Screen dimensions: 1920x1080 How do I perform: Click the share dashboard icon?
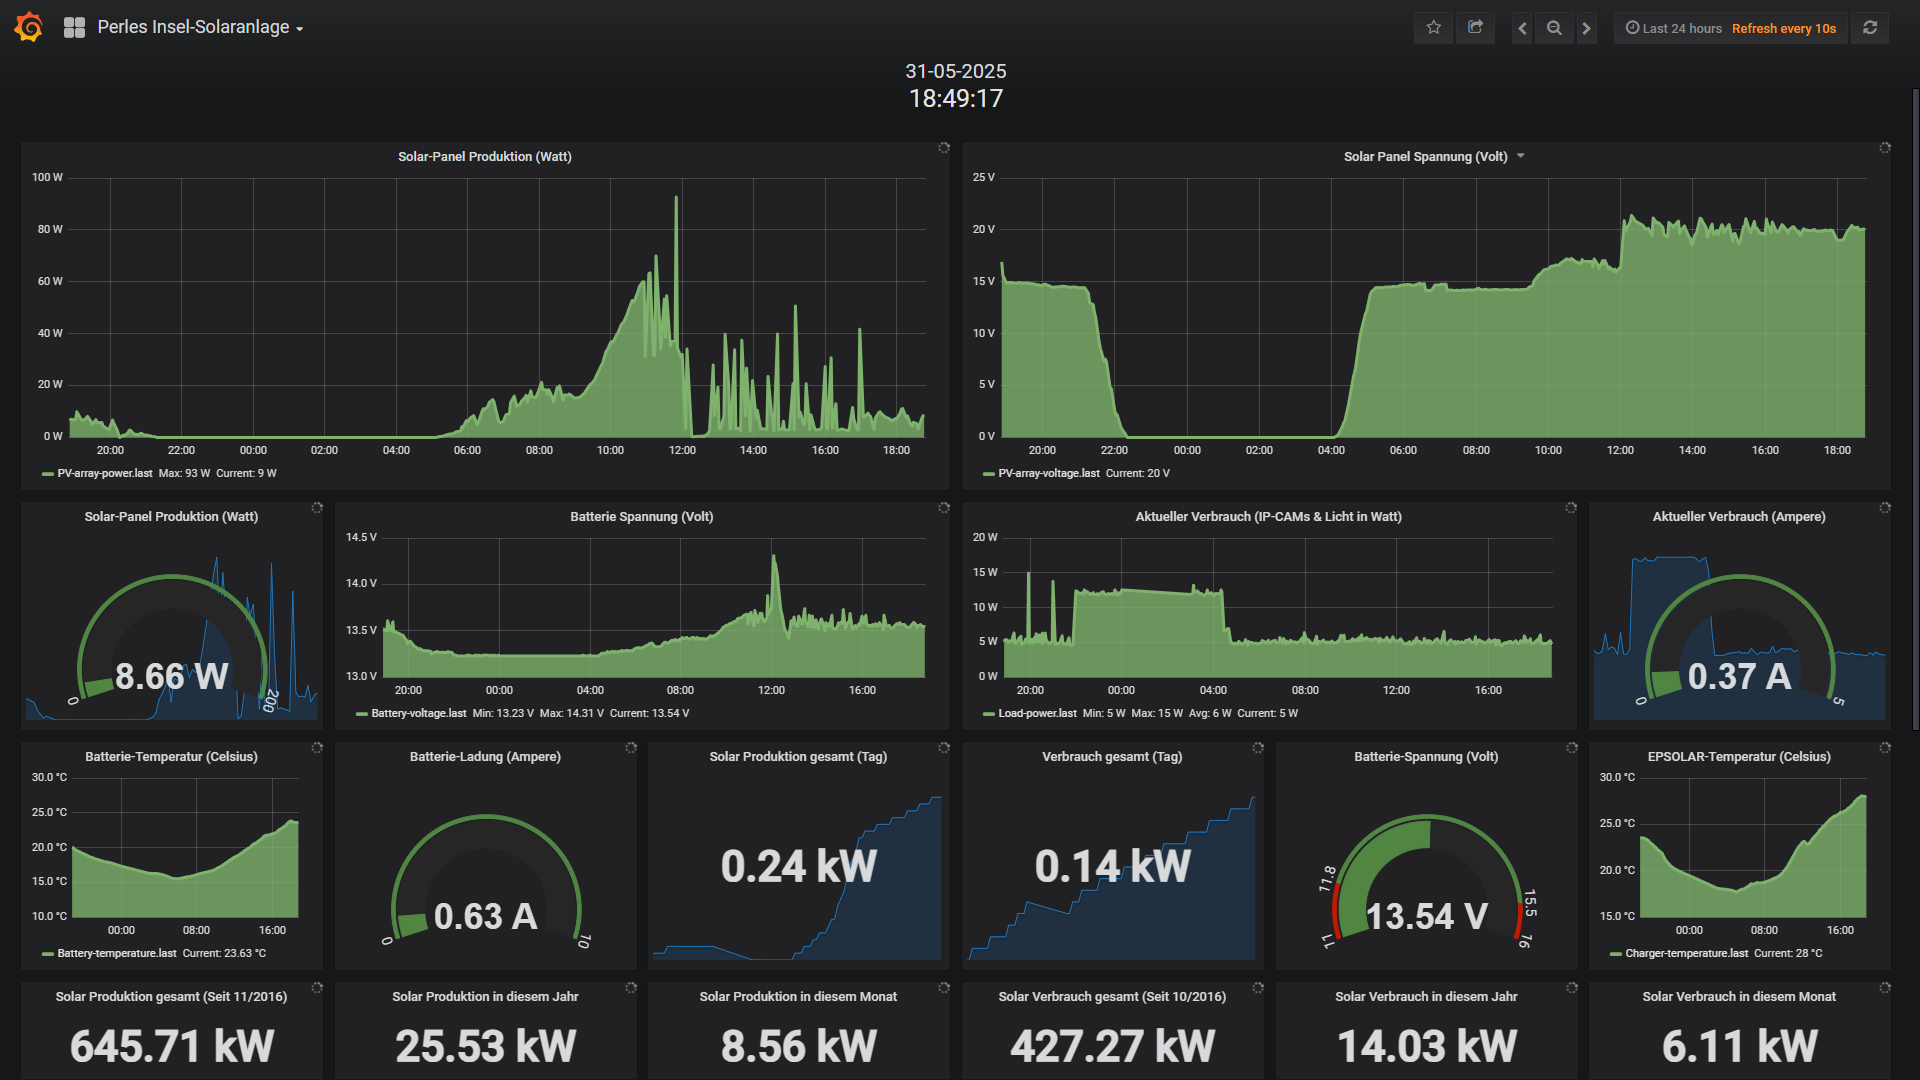click(1475, 28)
